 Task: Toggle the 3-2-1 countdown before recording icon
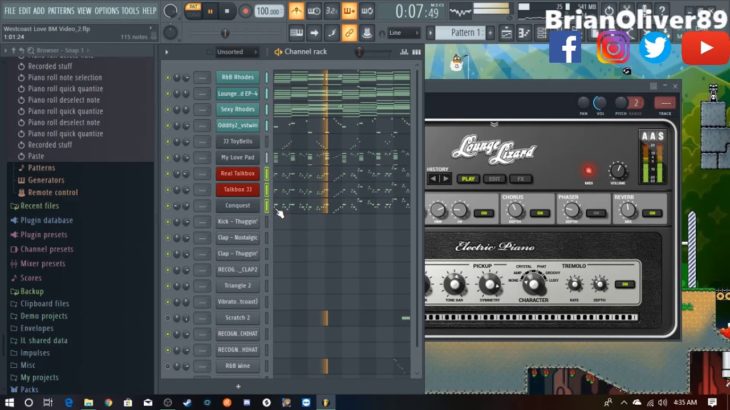[x=331, y=11]
